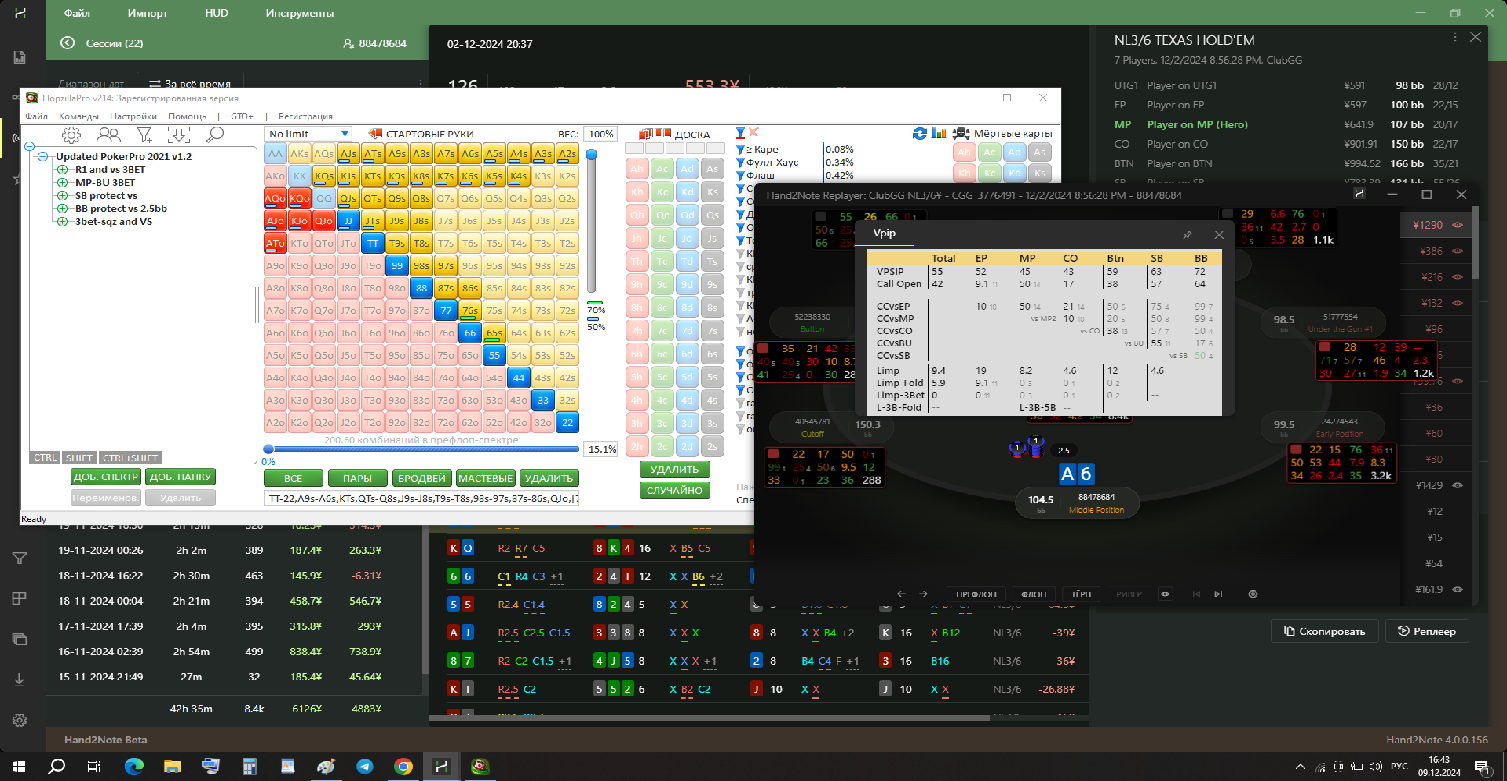Open the Реплеер button in Hand2Note
Viewport: 1507px width, 781px height.
coord(1427,631)
